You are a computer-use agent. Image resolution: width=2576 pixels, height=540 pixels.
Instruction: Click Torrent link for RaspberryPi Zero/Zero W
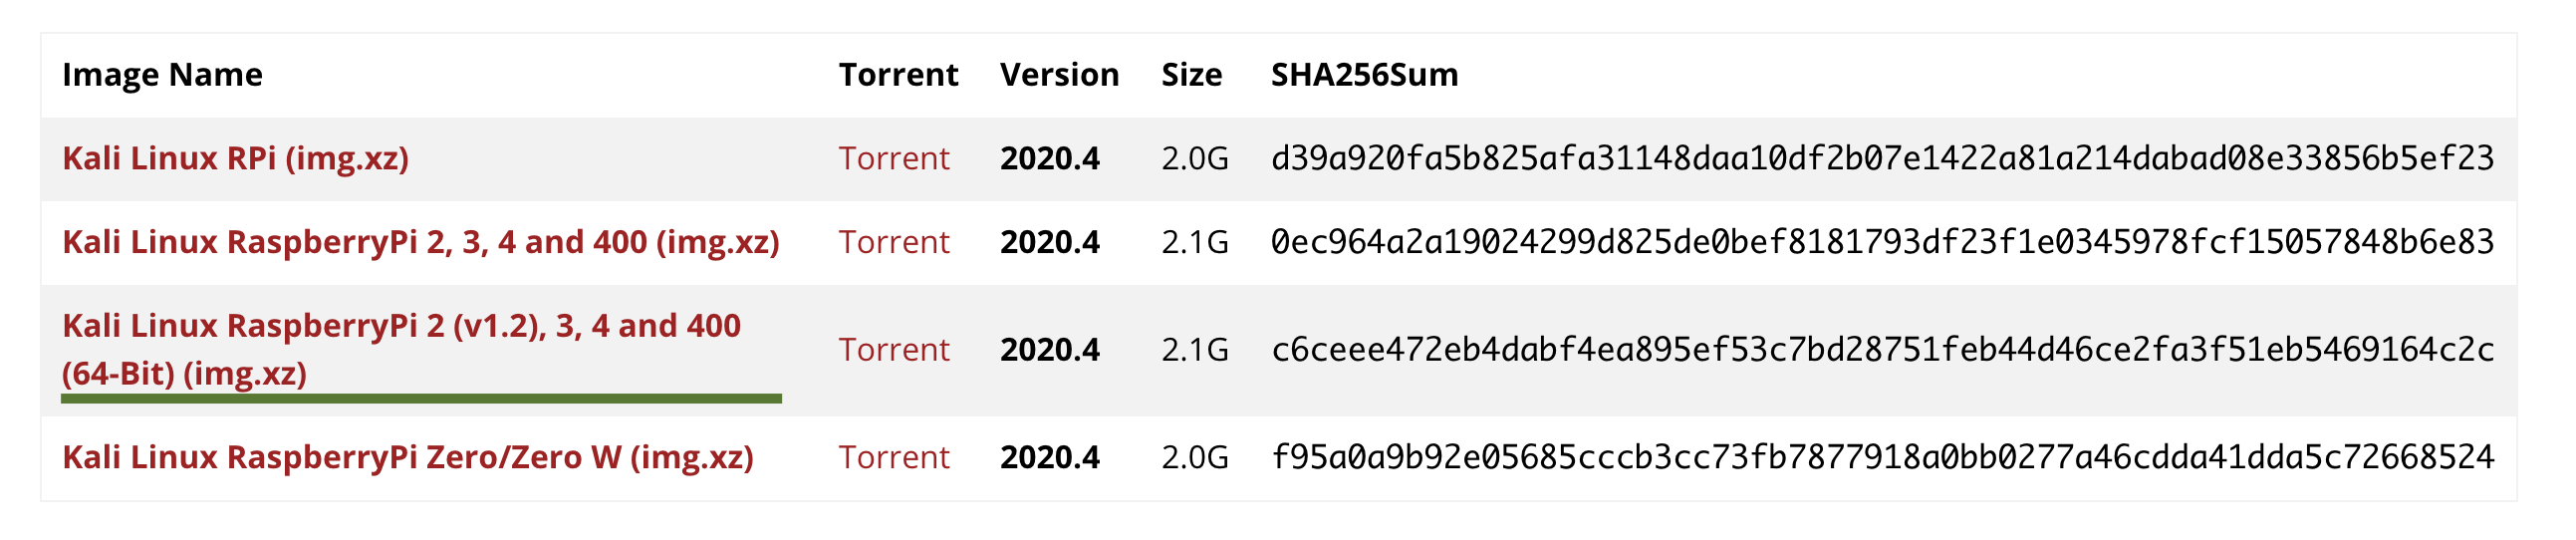pyautogui.click(x=893, y=457)
